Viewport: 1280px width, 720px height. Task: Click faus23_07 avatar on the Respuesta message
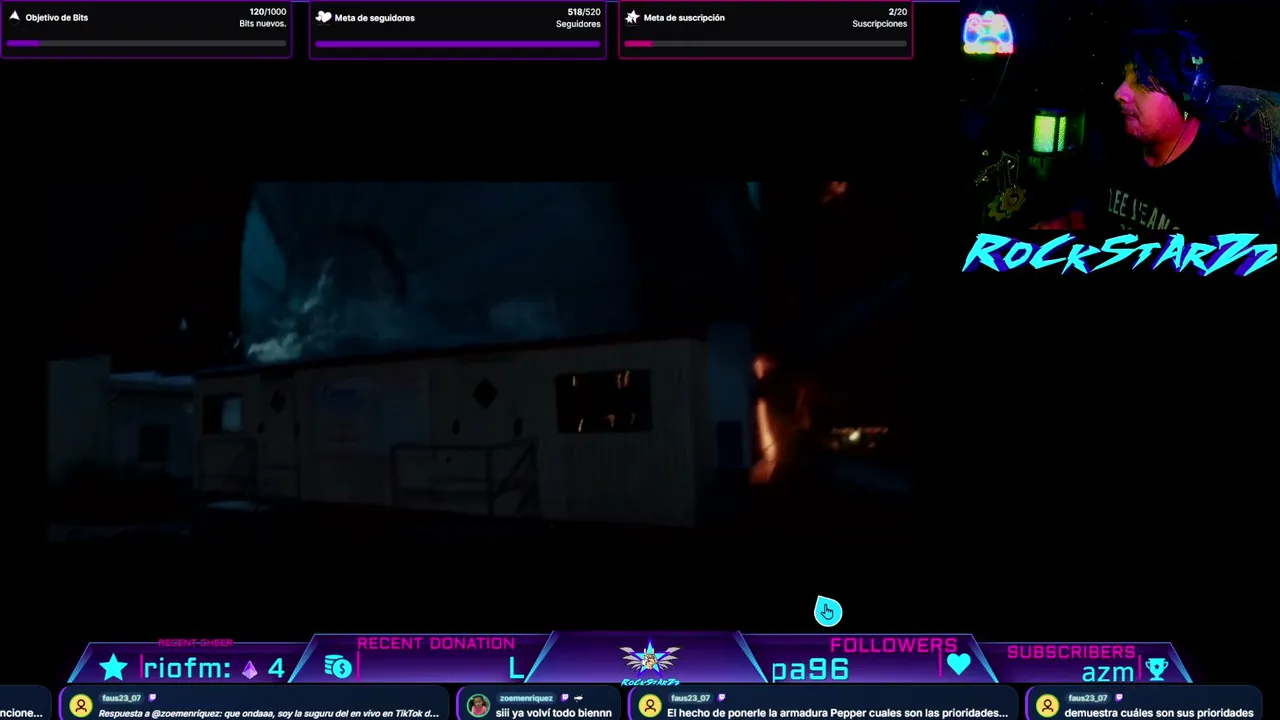[x=81, y=706]
